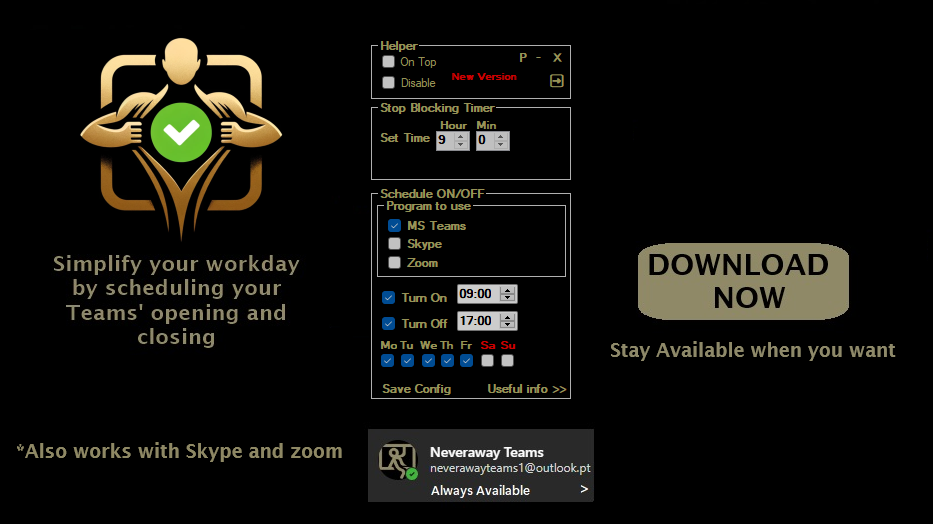Click the '*Also works with Skype and zoom' text

[180, 451]
